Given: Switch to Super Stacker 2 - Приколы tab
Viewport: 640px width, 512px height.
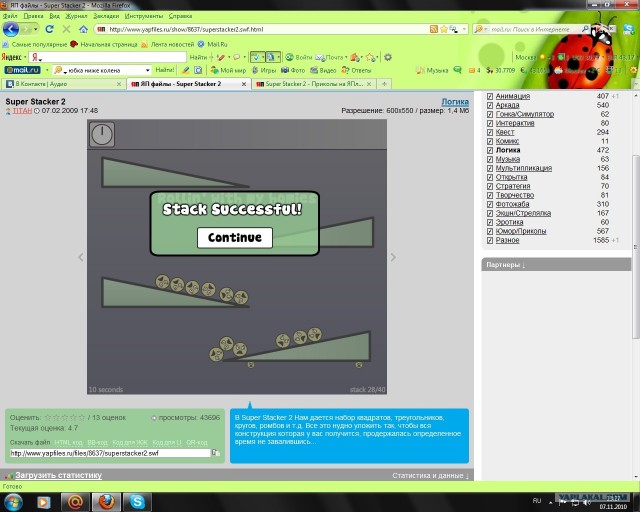Looking at the screenshot, I should (313, 84).
